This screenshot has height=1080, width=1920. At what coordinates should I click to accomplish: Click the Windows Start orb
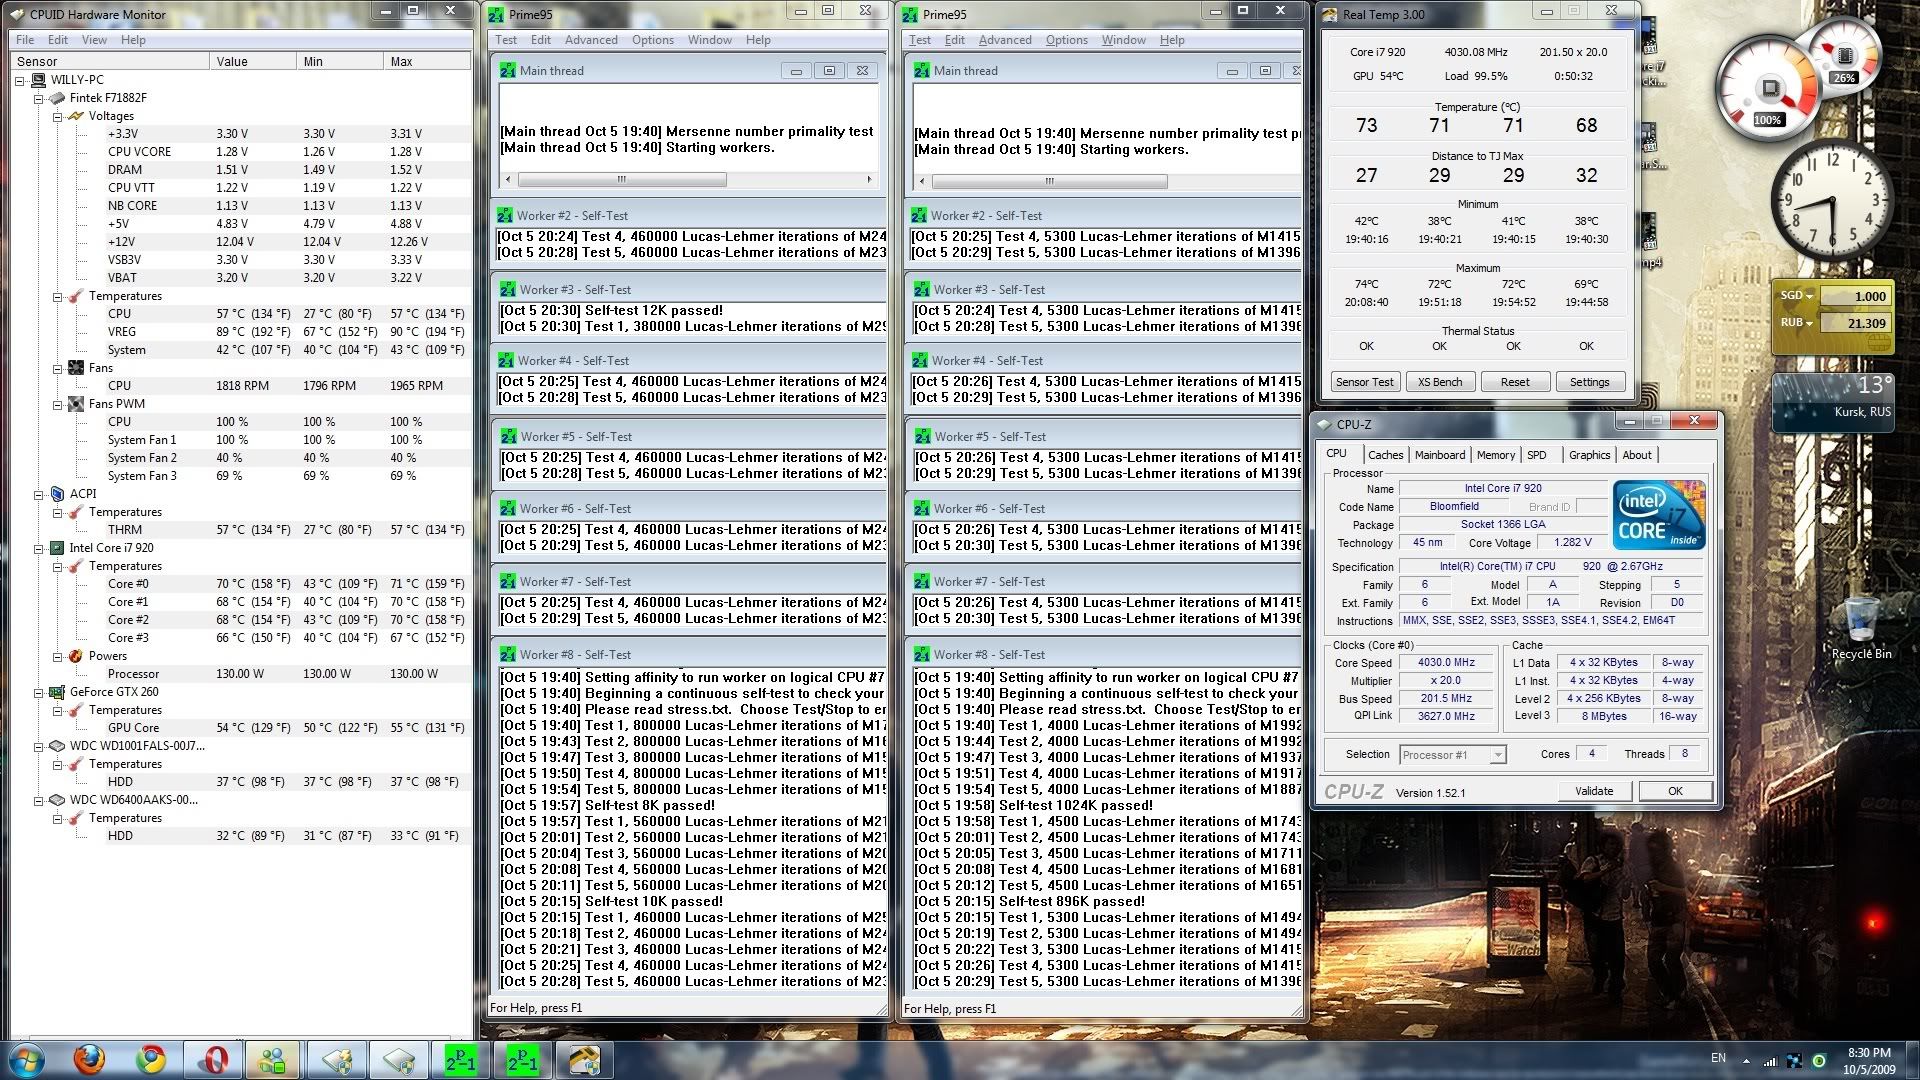point(27,1059)
